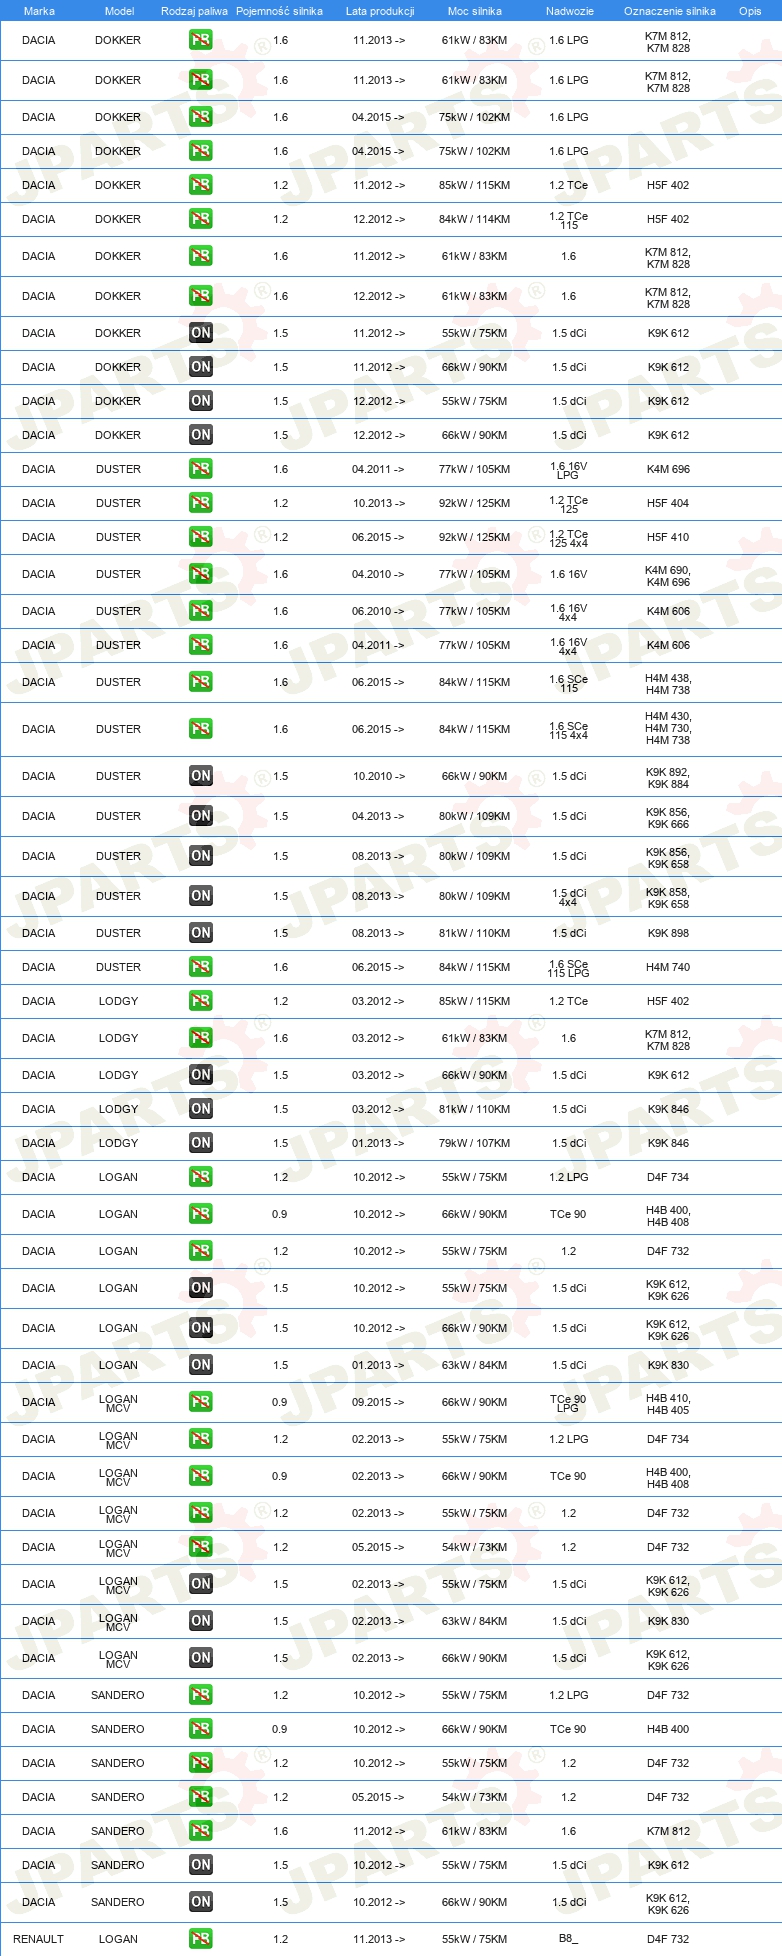Select engine code H4M 740
Screen dimensions: 782x1956
click(668, 967)
